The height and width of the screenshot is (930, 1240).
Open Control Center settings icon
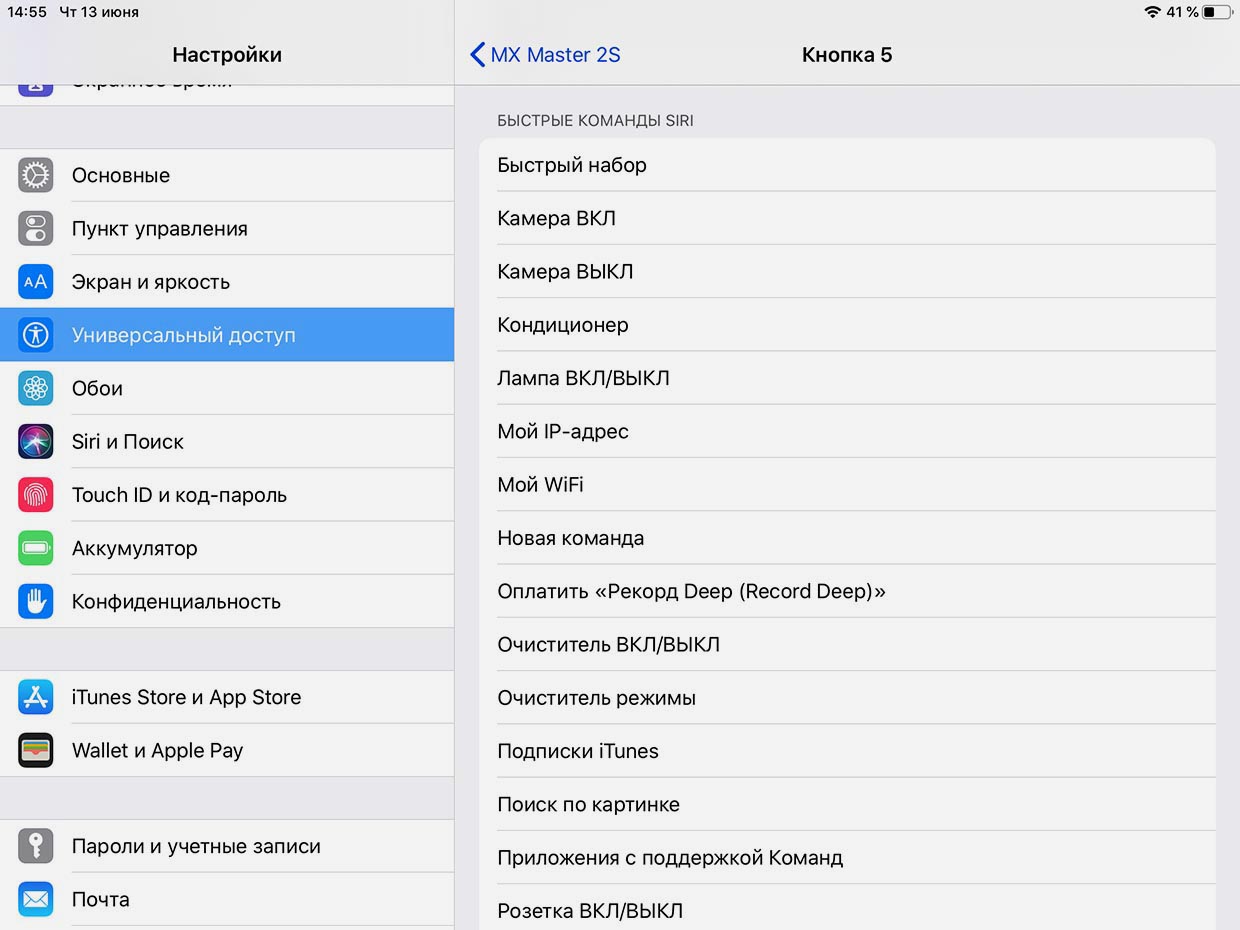(36, 229)
